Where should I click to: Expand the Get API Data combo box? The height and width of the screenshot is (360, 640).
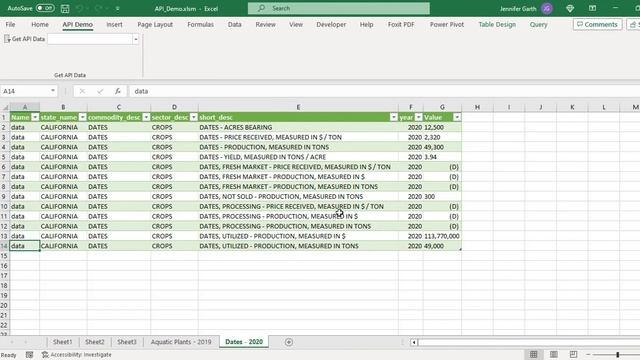tap(136, 39)
